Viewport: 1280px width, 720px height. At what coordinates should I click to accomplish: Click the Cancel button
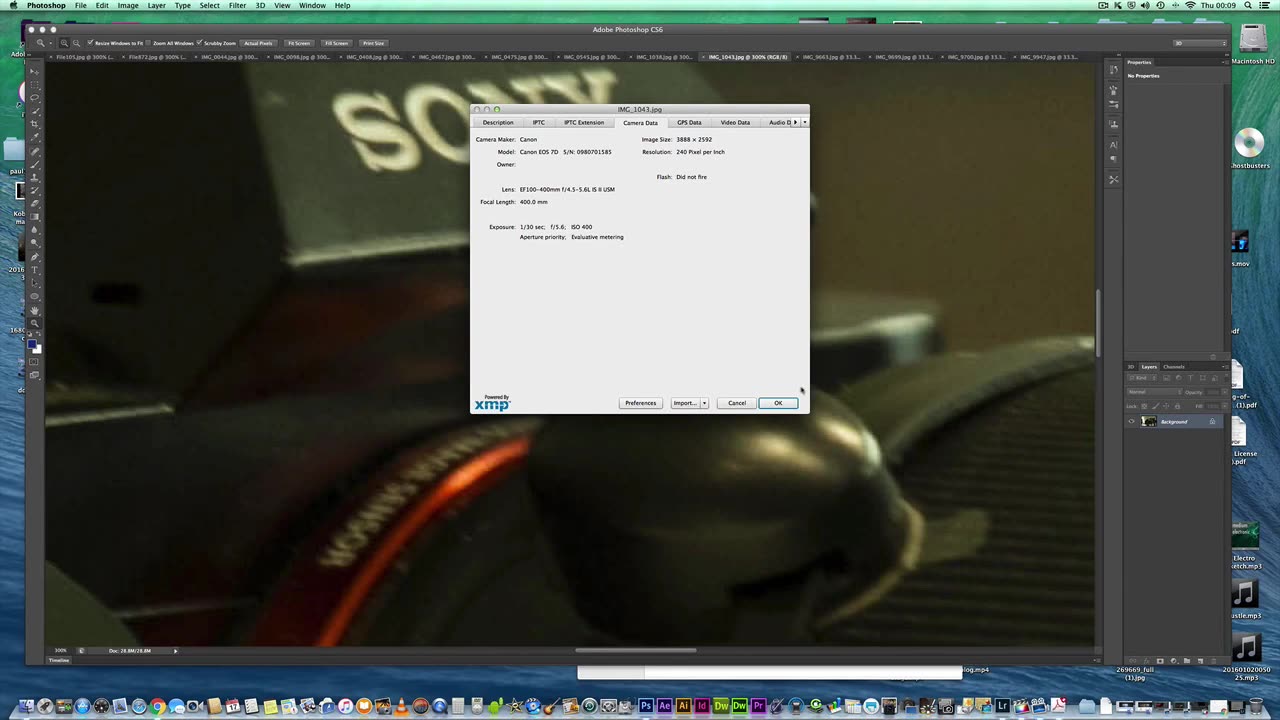click(737, 403)
